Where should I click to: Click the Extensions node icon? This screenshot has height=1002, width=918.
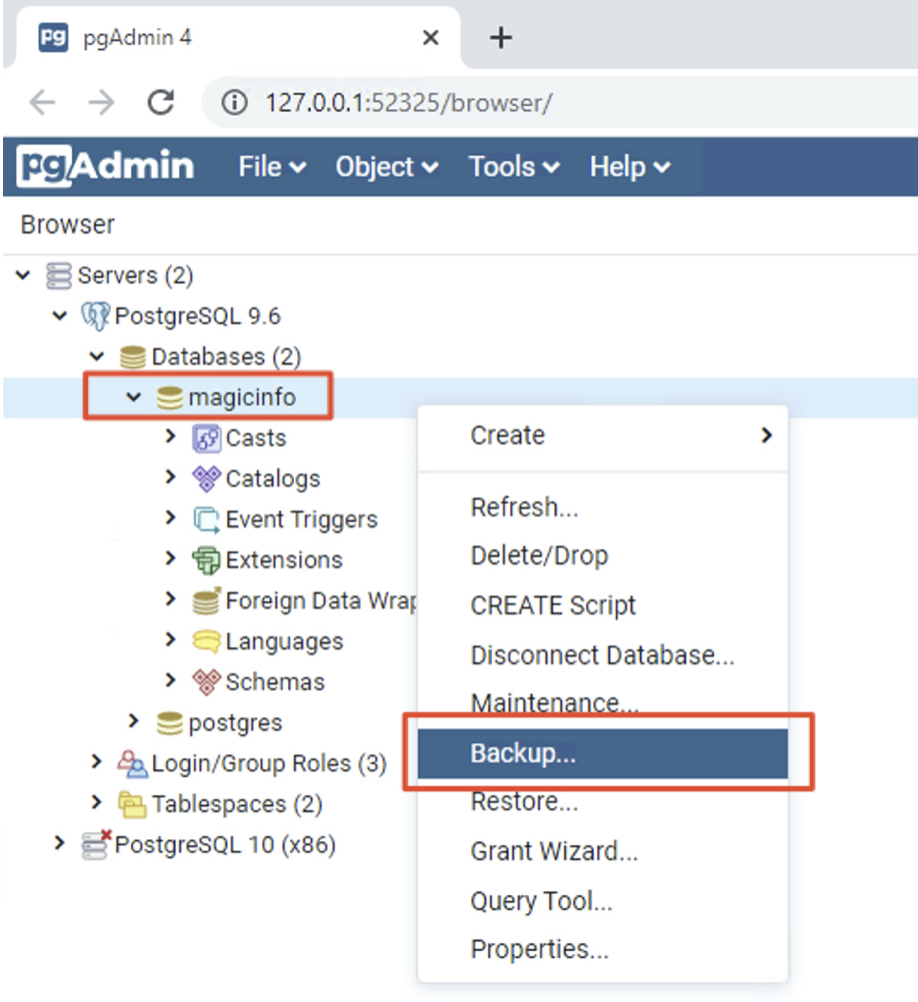[x=206, y=560]
